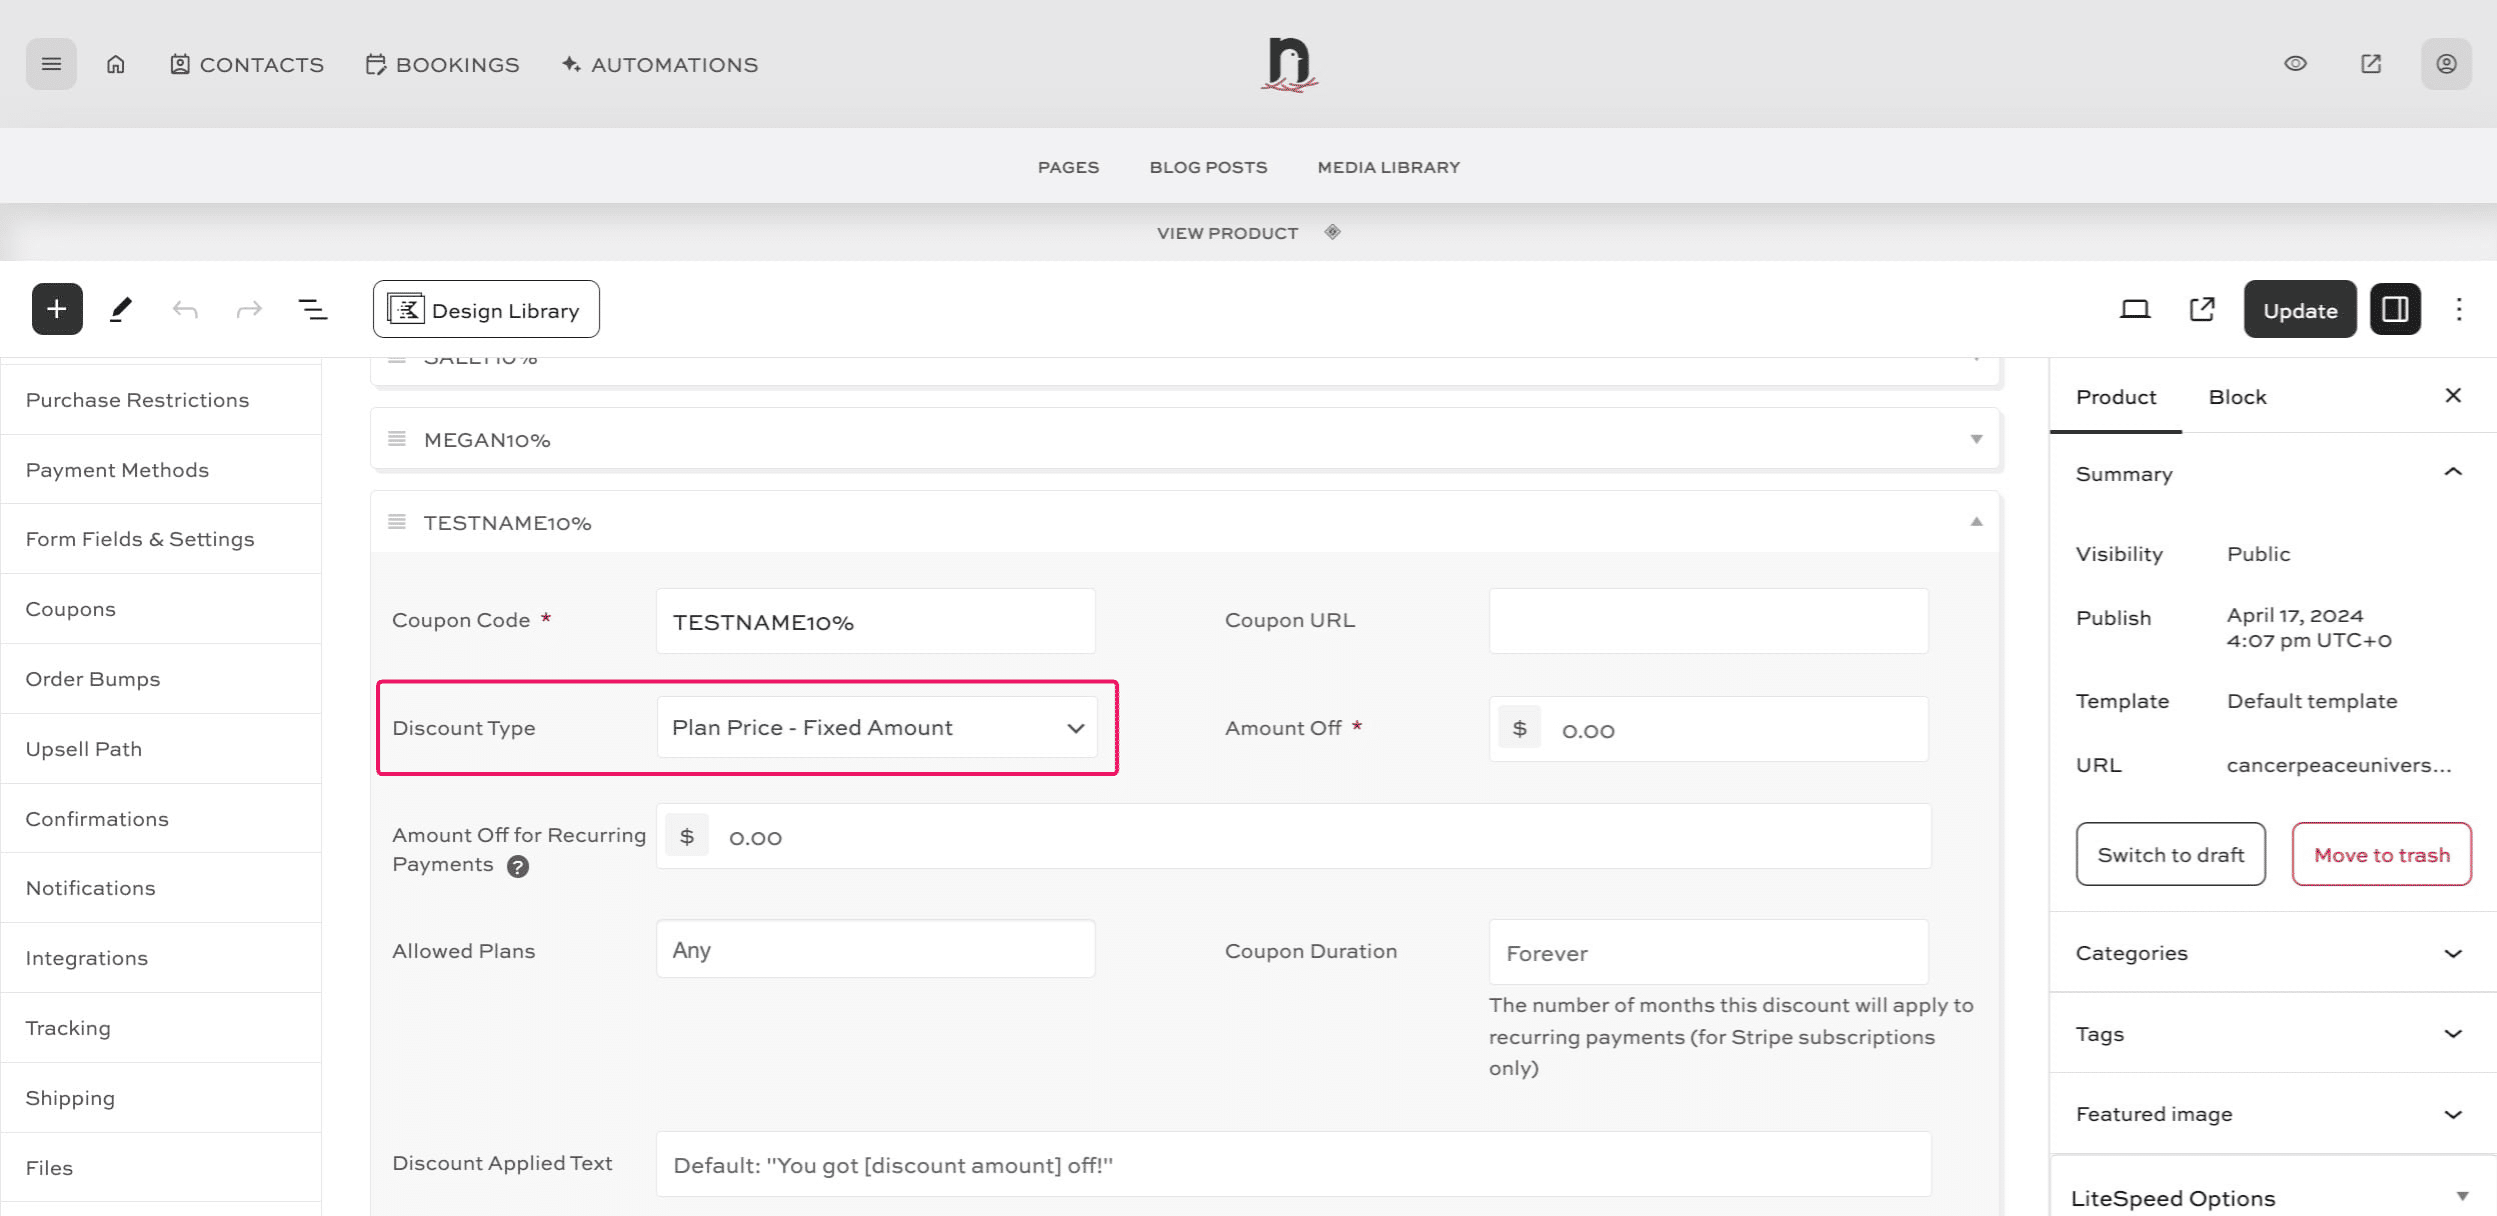Click the Update button
2497x1216 pixels.
click(2299, 309)
